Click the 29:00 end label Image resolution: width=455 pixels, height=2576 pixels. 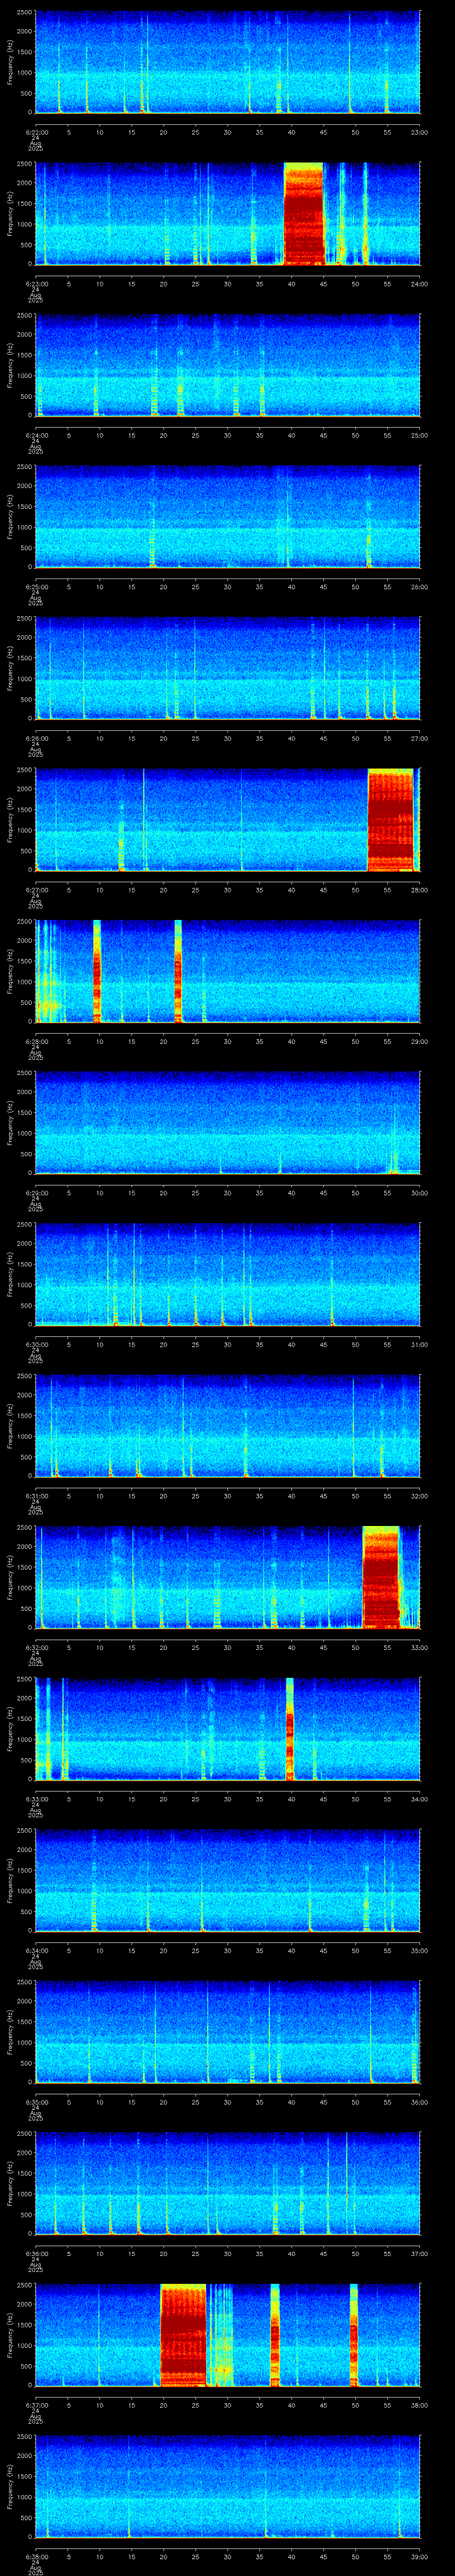point(419,1041)
